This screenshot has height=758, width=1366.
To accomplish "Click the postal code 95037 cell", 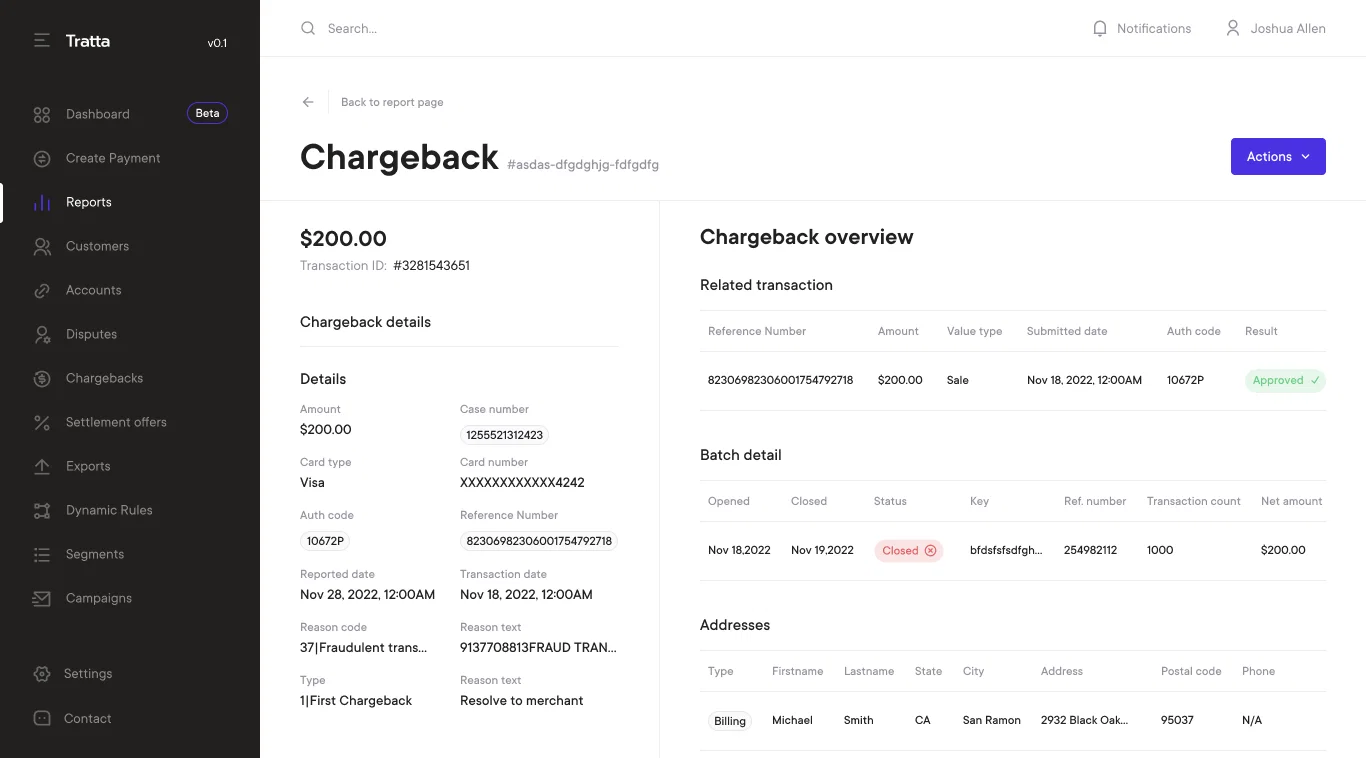I will pos(1177,720).
